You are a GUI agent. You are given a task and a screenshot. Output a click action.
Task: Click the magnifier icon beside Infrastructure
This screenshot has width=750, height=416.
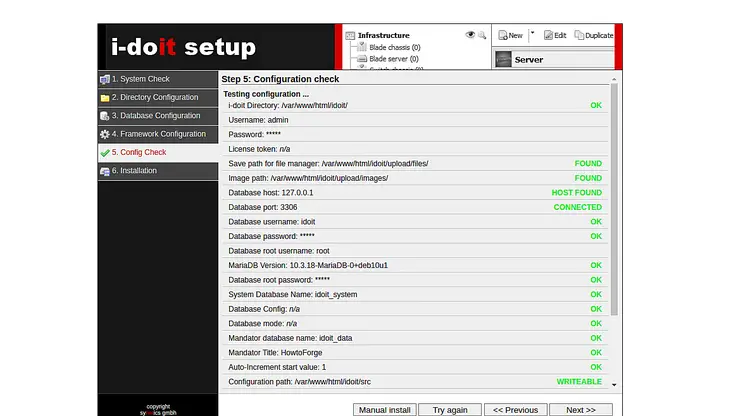point(482,35)
